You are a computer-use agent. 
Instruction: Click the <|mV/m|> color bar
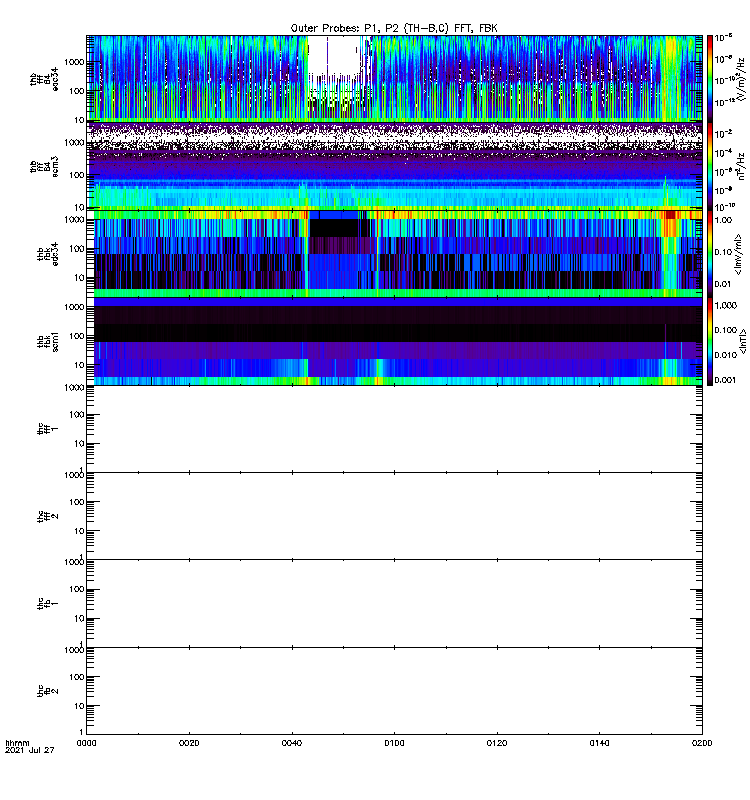pyautogui.click(x=710, y=254)
